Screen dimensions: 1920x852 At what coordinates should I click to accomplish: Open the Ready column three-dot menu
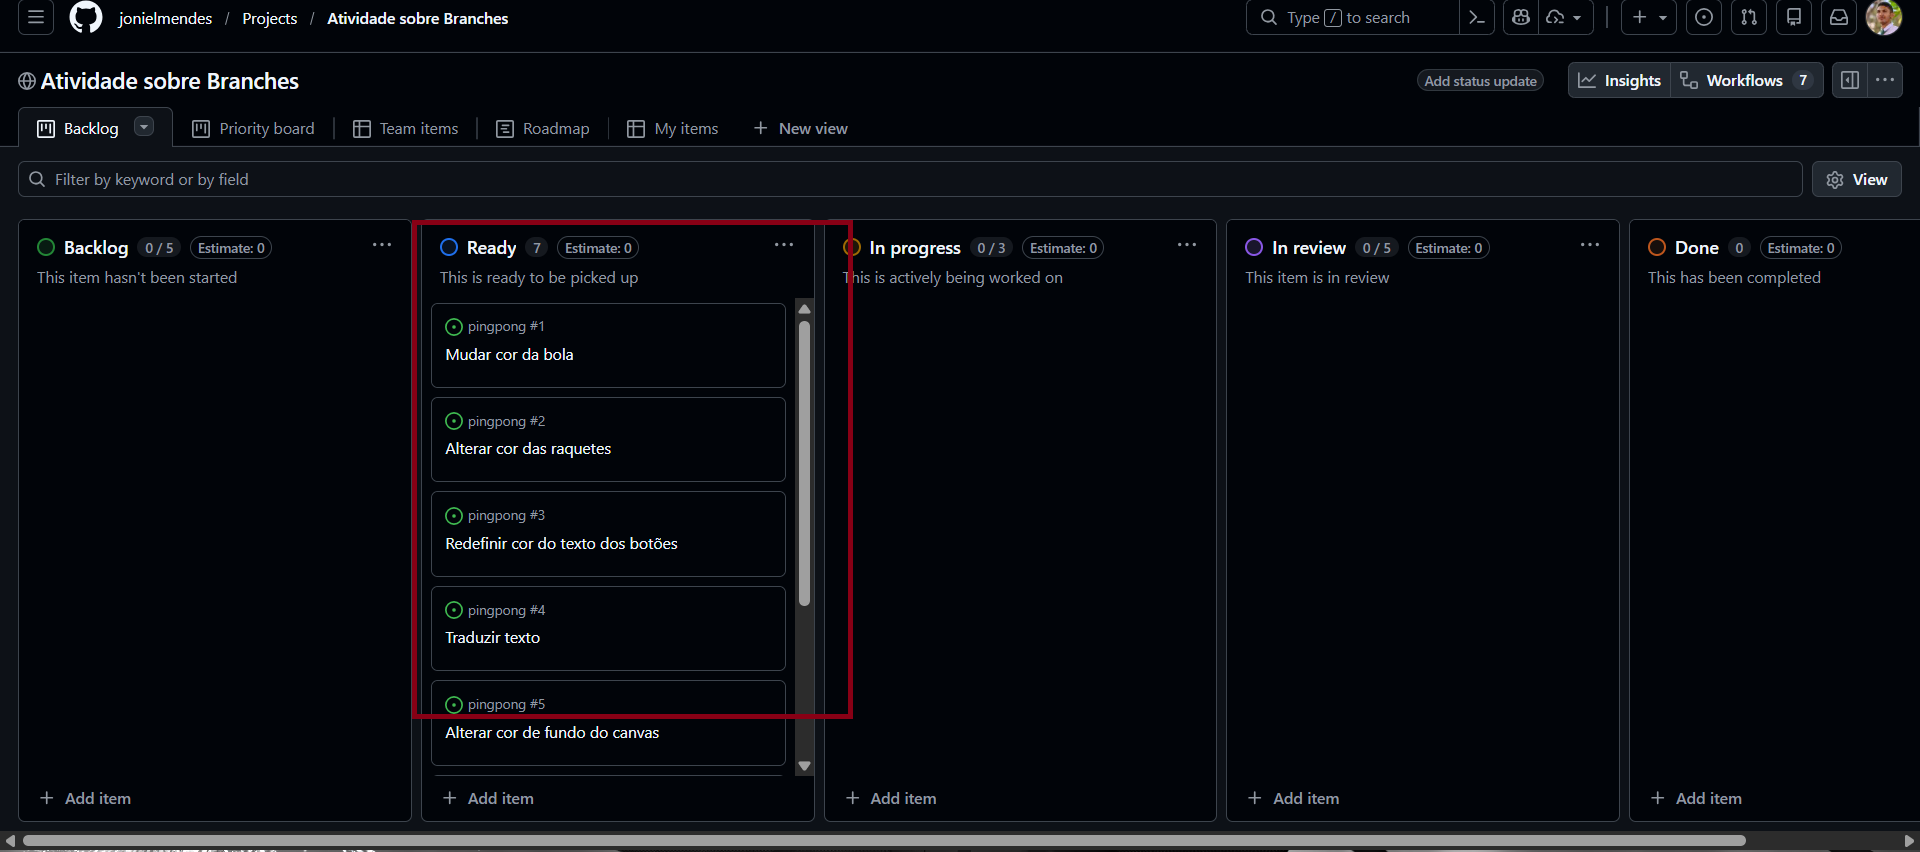(x=783, y=246)
